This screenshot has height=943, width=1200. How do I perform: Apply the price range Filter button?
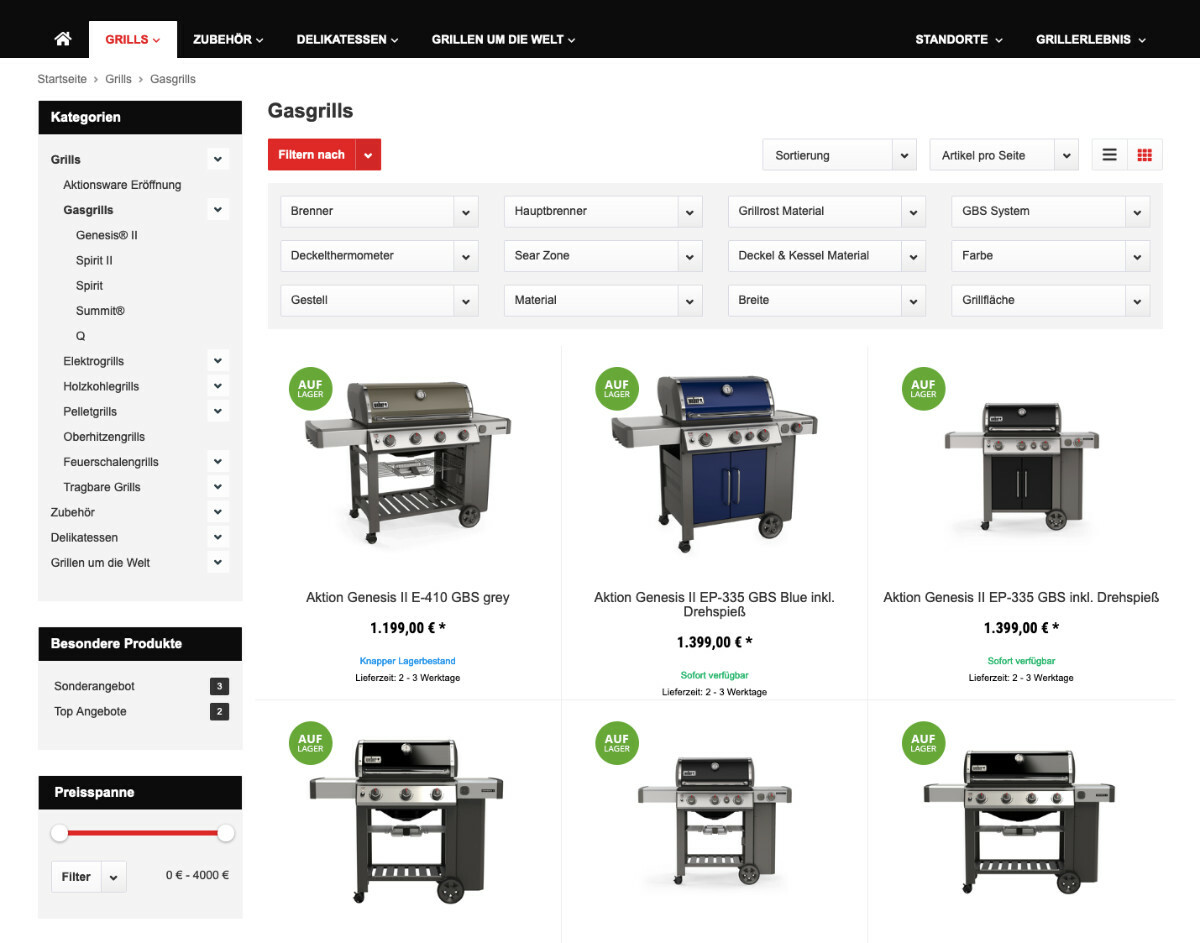[76, 877]
